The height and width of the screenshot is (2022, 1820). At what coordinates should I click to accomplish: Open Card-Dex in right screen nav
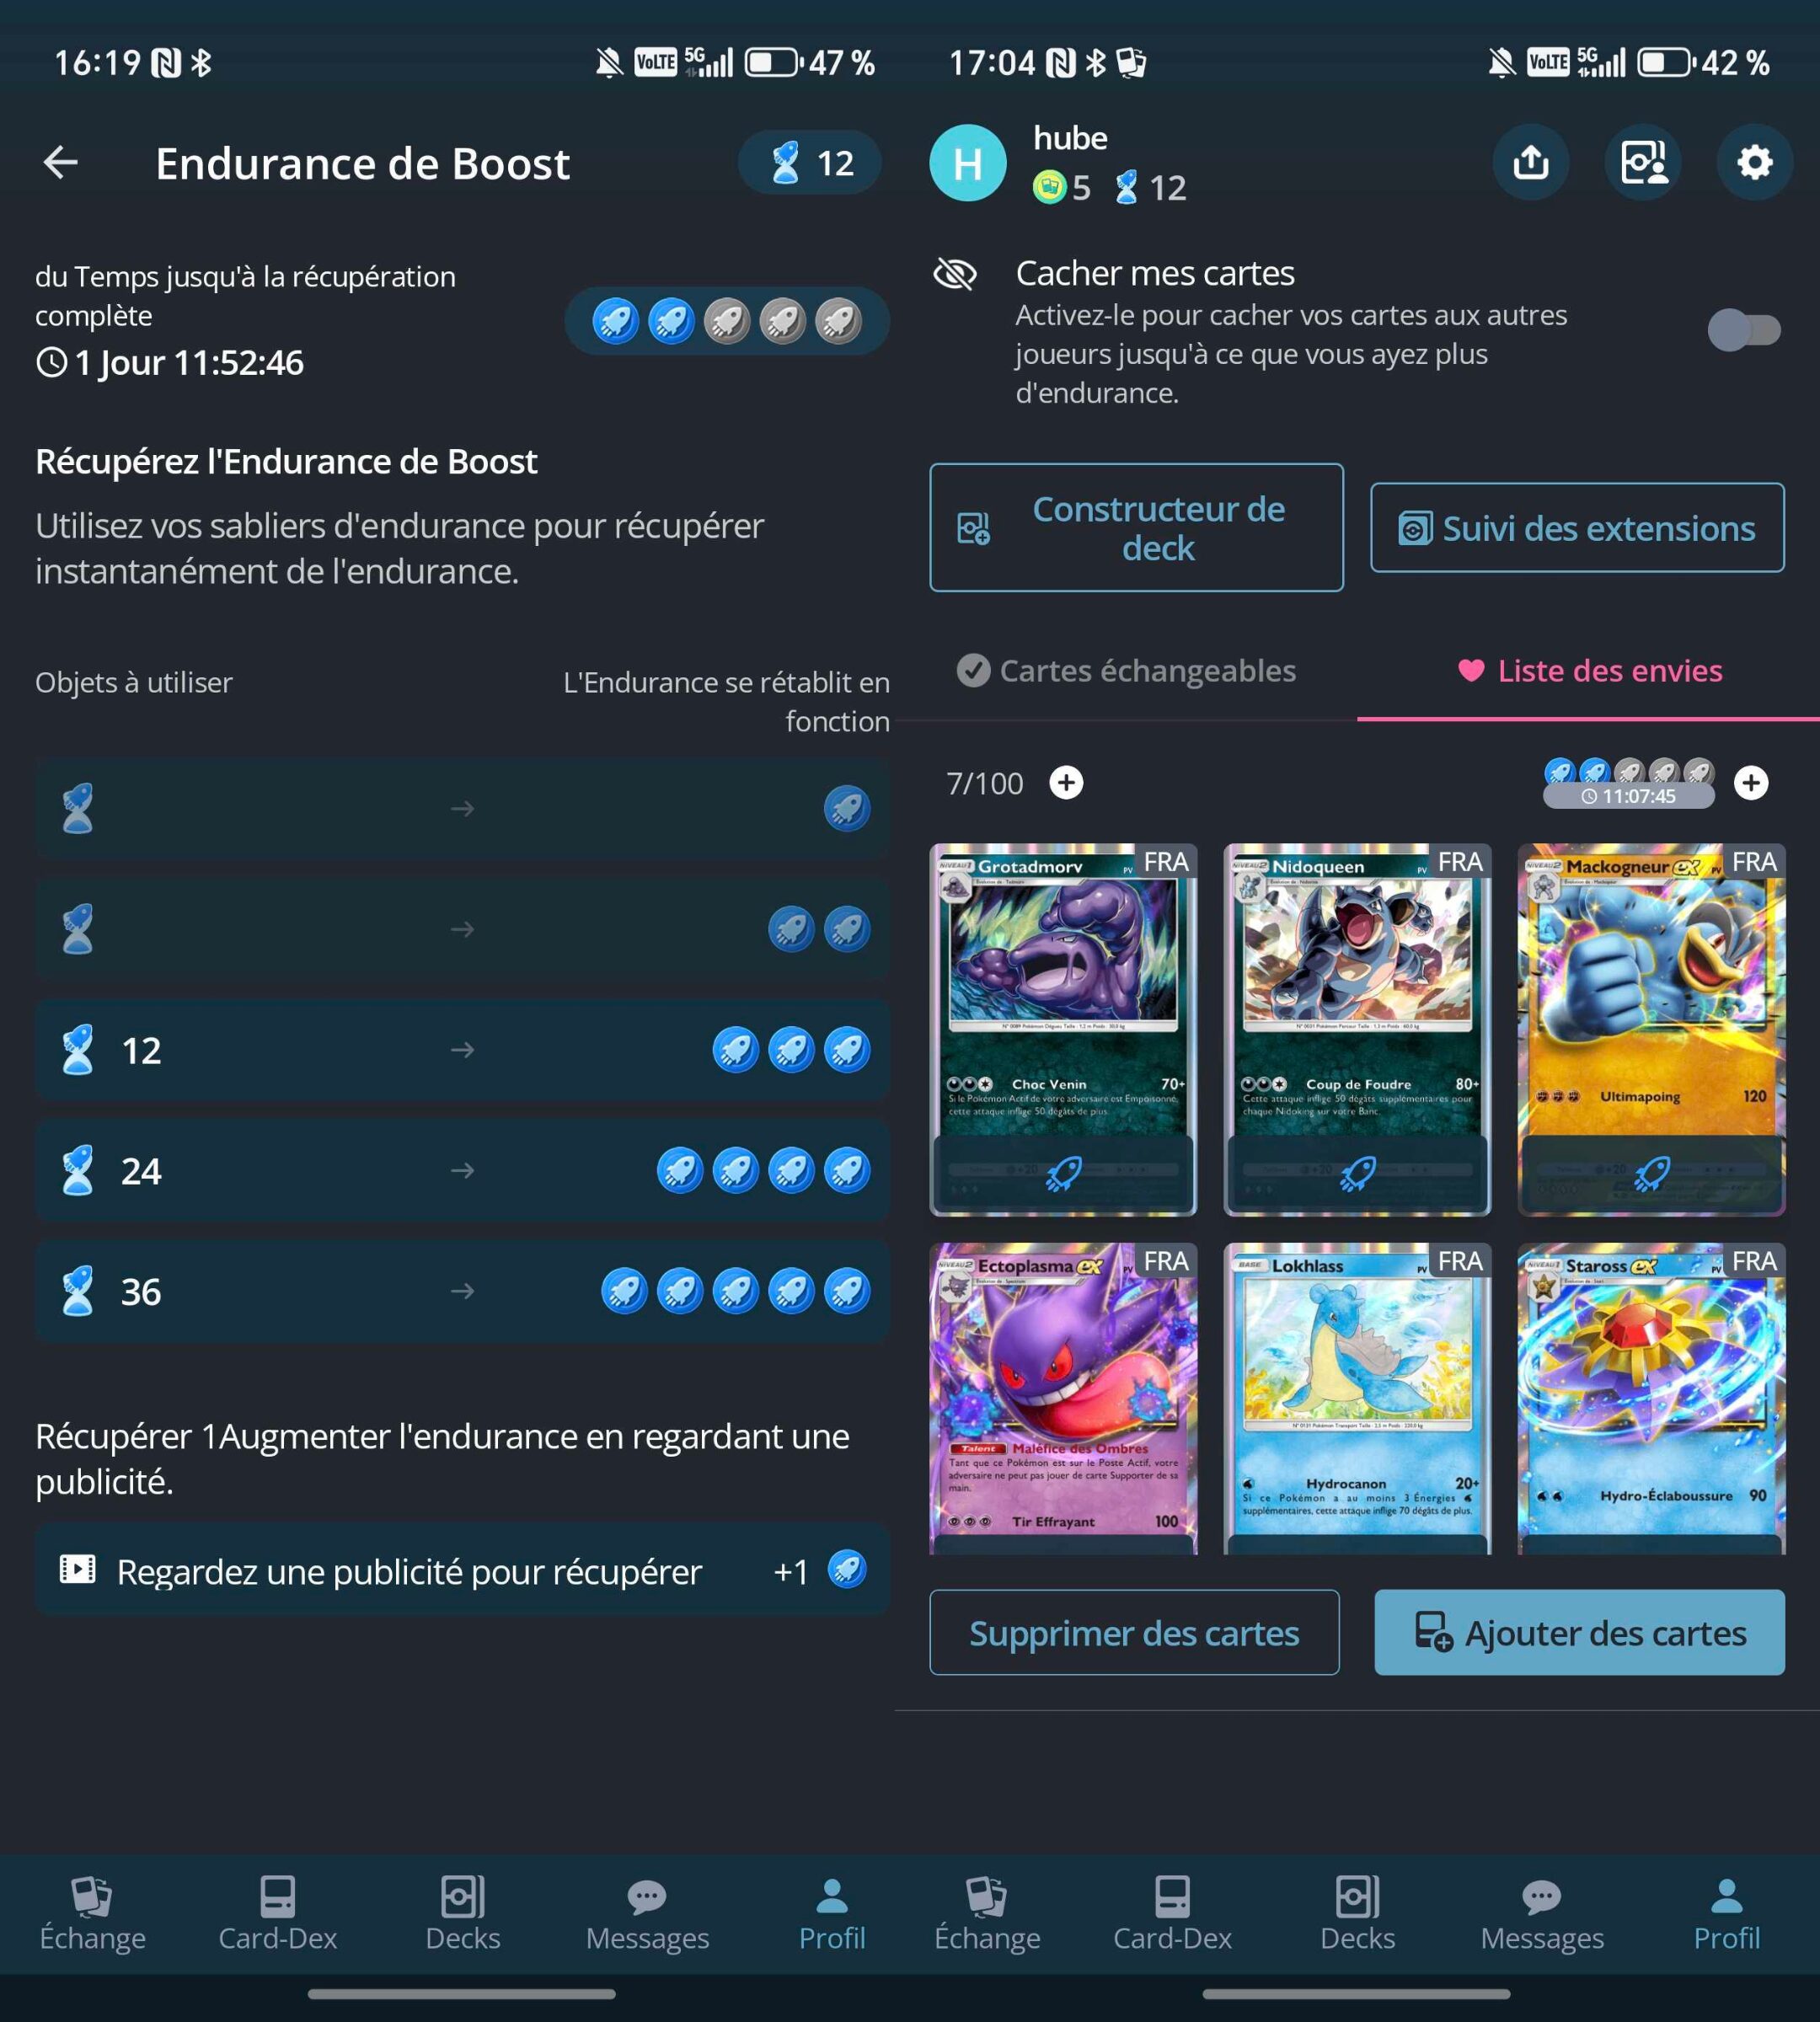click(1172, 1914)
